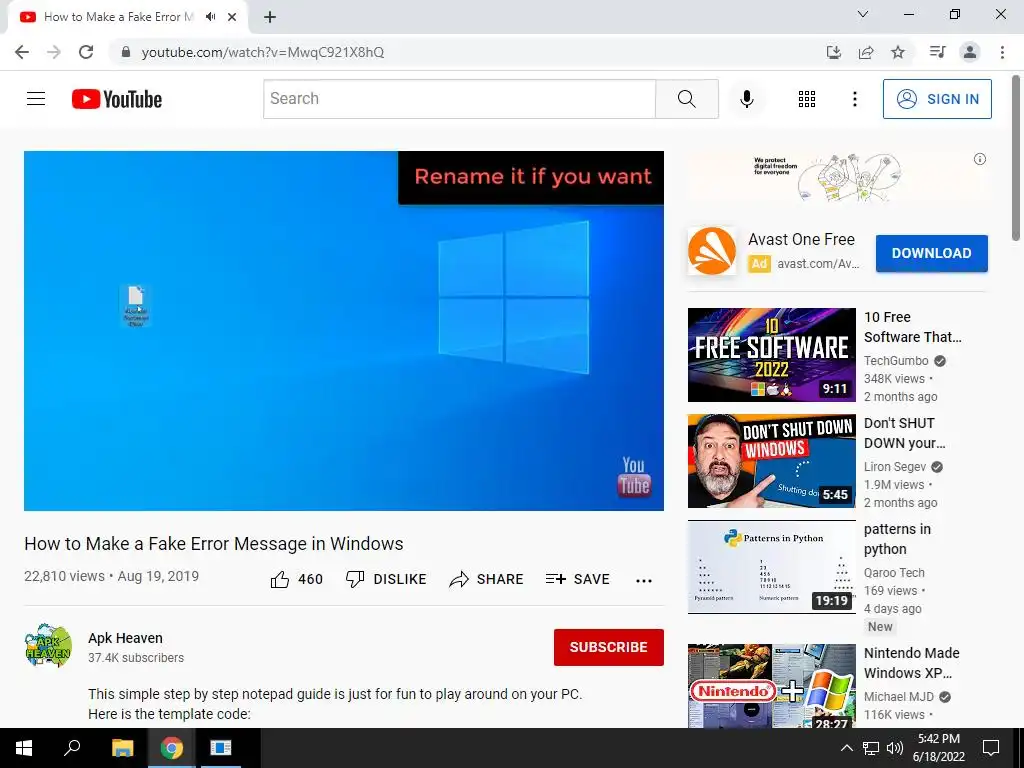Viewport: 1024px width, 768px height.
Task: Open File Explorer from taskbar
Action: [122, 748]
